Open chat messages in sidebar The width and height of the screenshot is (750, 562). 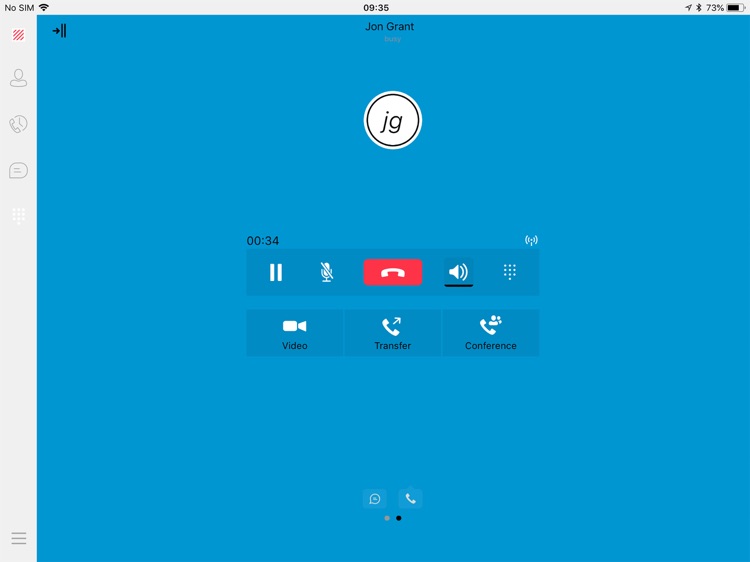(x=19, y=170)
